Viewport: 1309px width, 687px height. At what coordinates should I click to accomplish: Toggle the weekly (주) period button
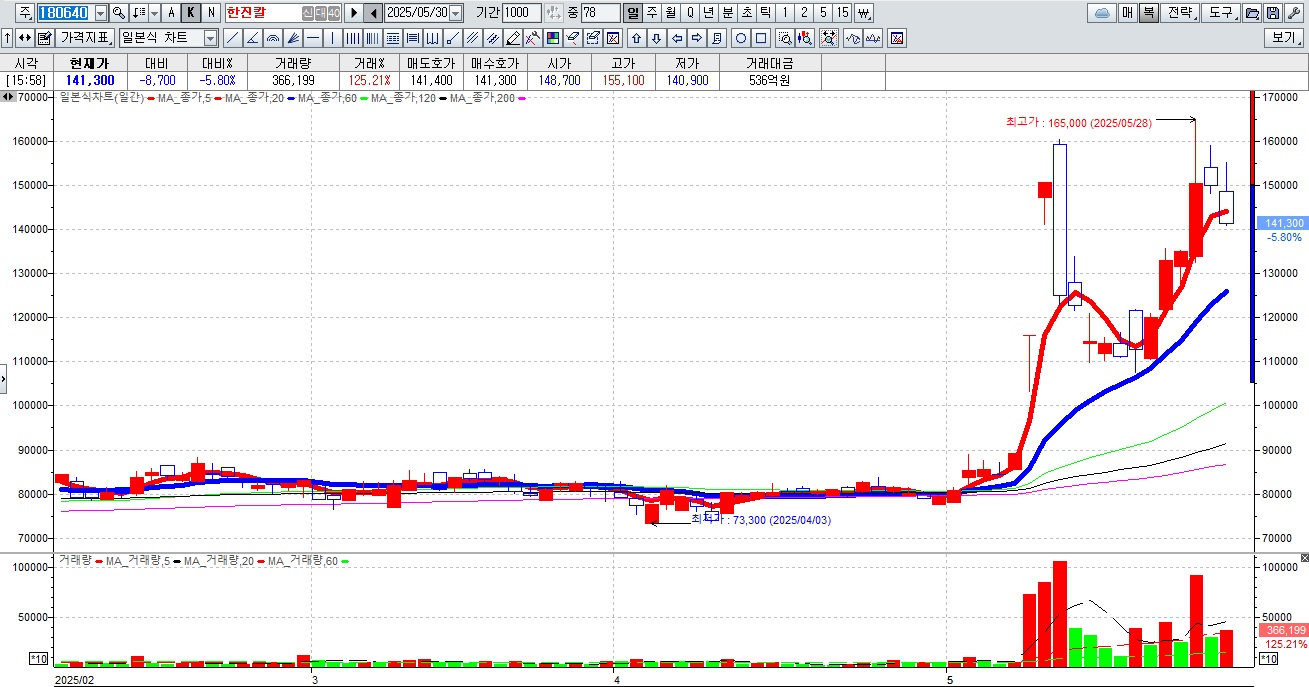[x=652, y=13]
